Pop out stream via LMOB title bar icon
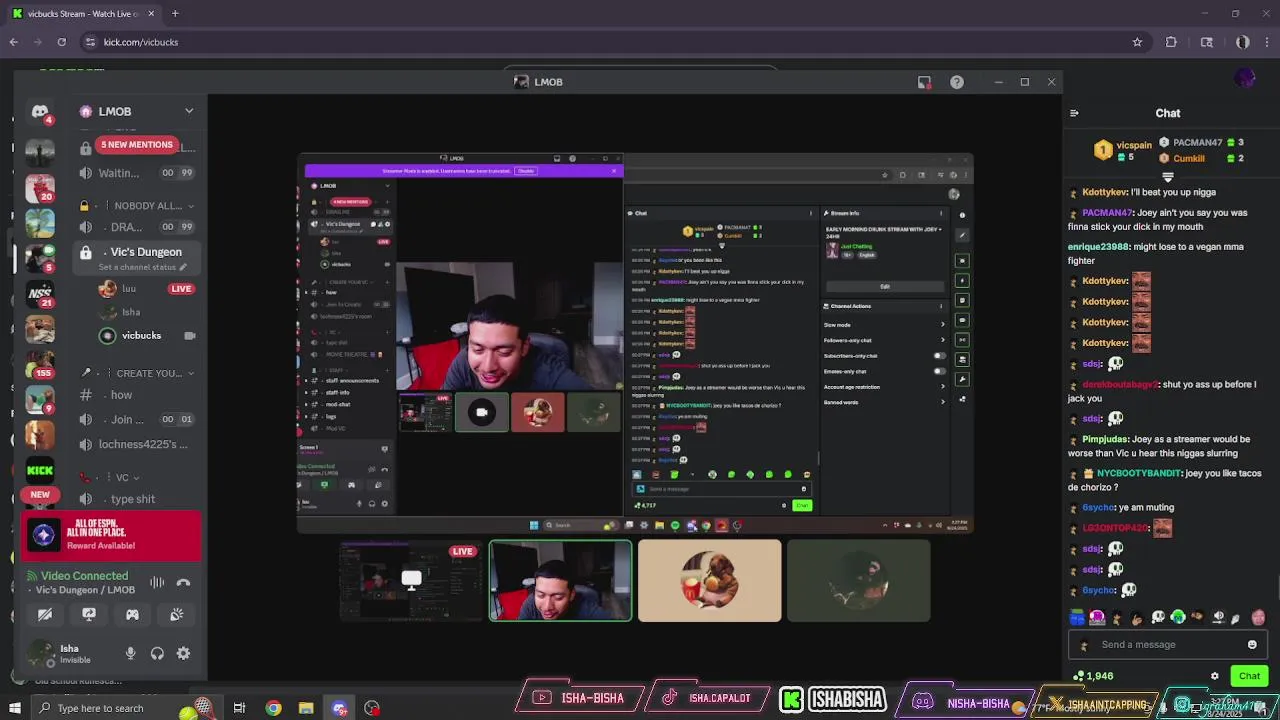 [924, 82]
